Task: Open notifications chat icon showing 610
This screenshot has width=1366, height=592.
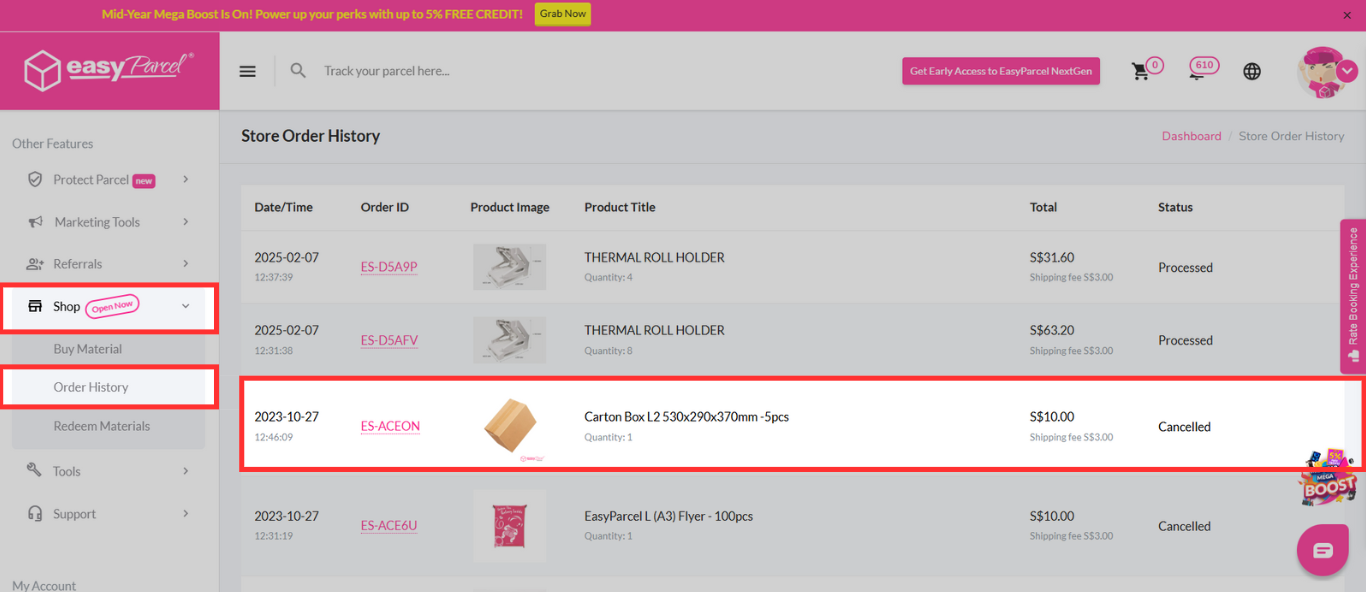Action: tap(1203, 68)
